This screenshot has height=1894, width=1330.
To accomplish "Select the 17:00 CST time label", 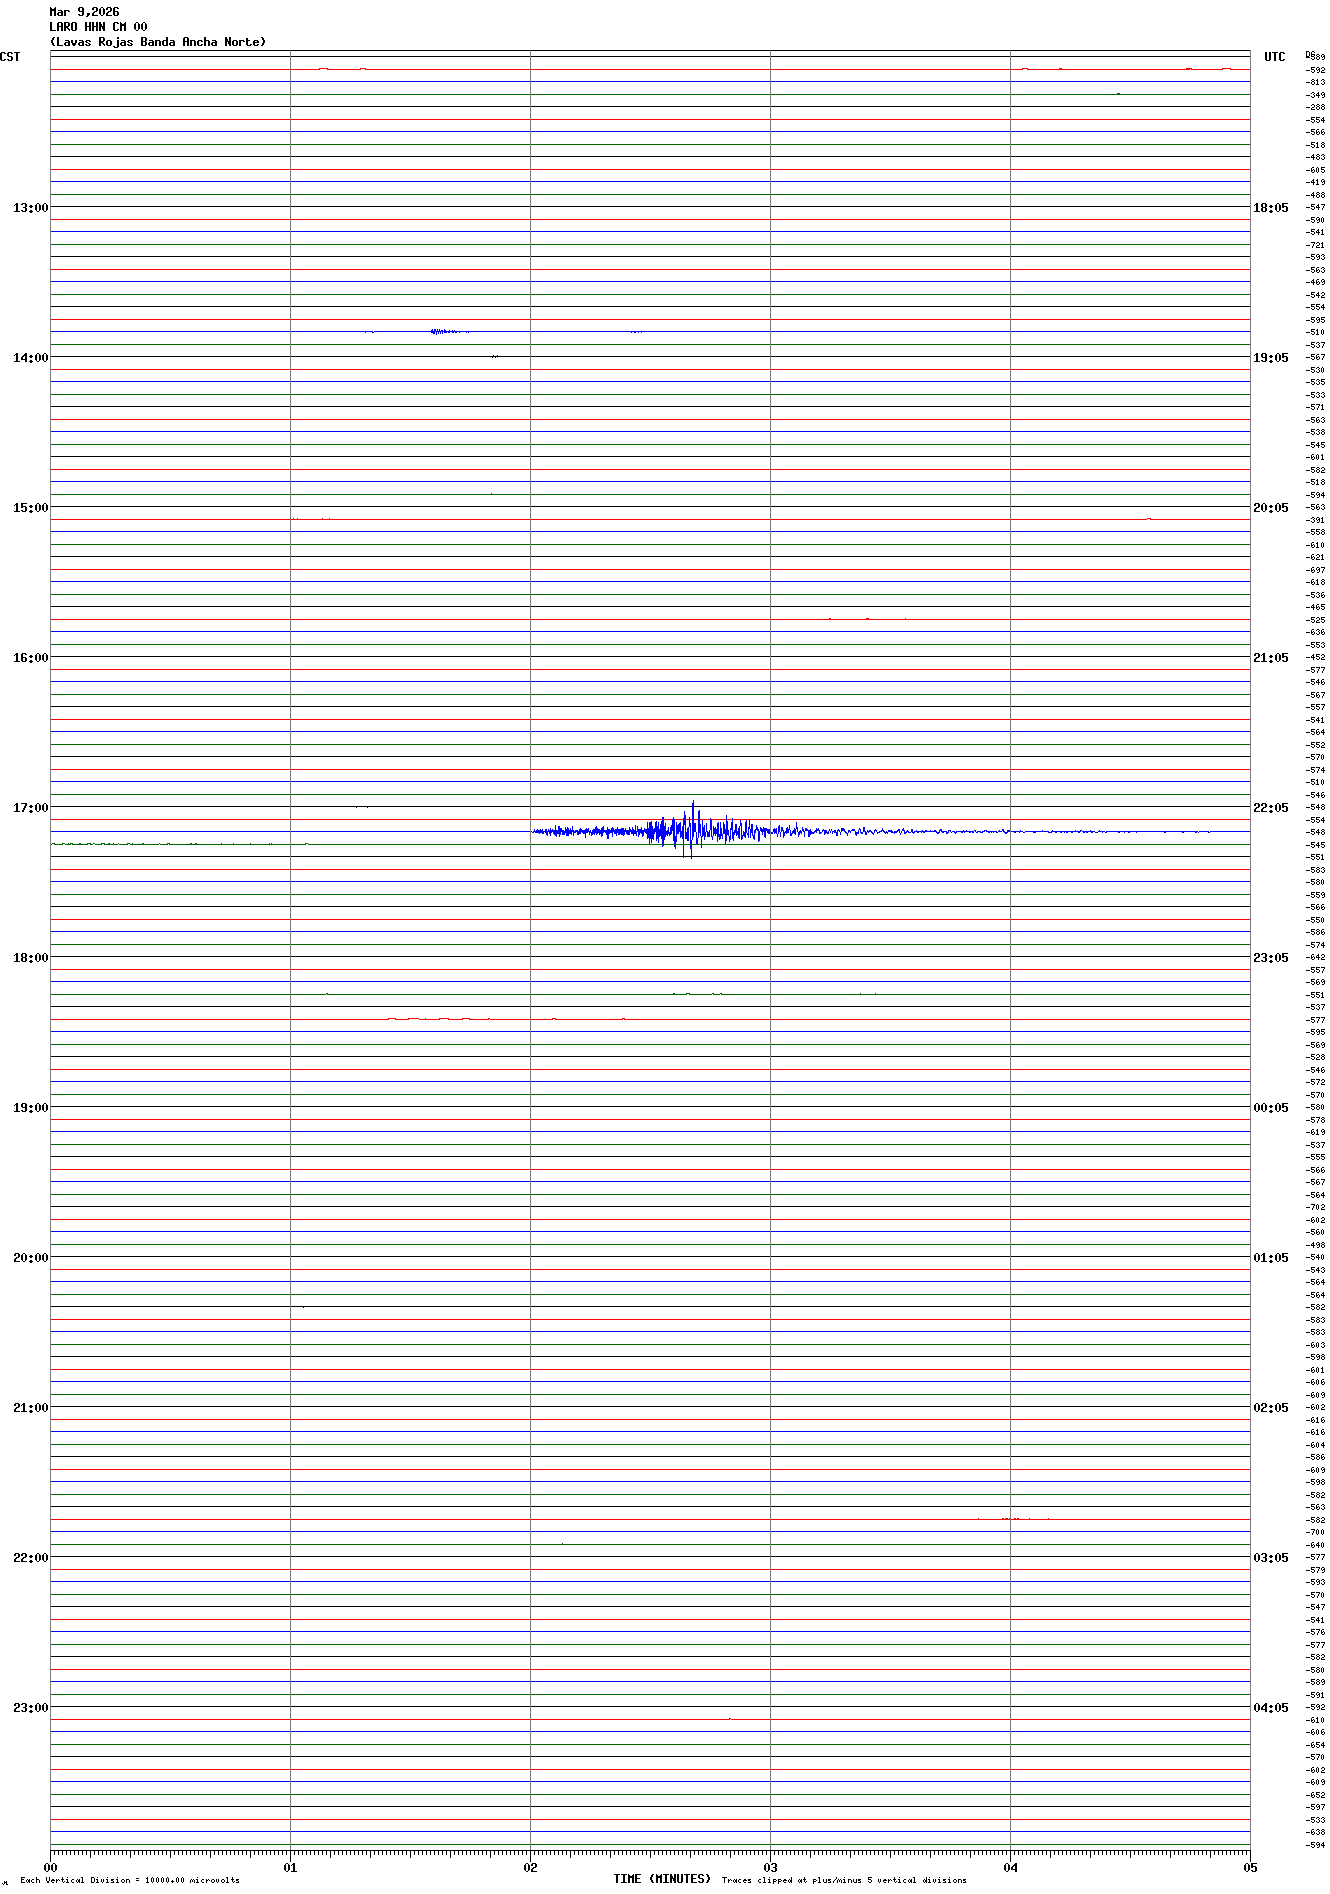I will pos(30,808).
